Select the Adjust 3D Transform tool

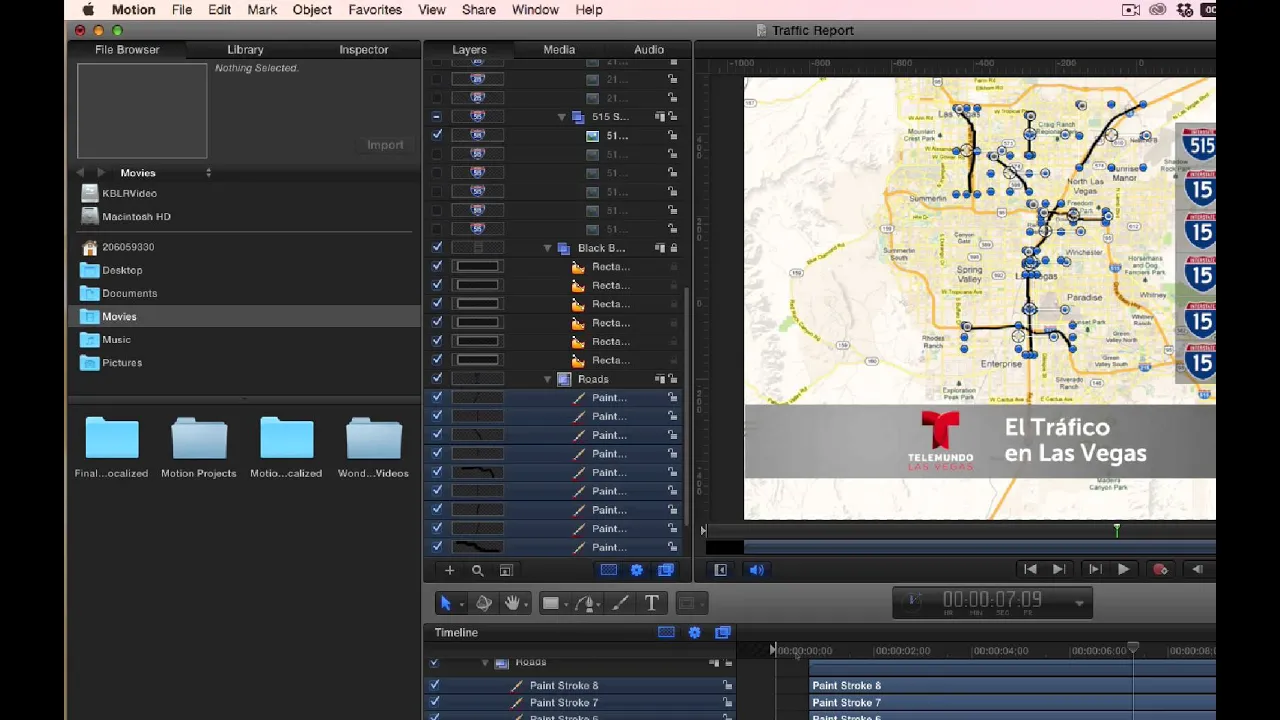(483, 603)
